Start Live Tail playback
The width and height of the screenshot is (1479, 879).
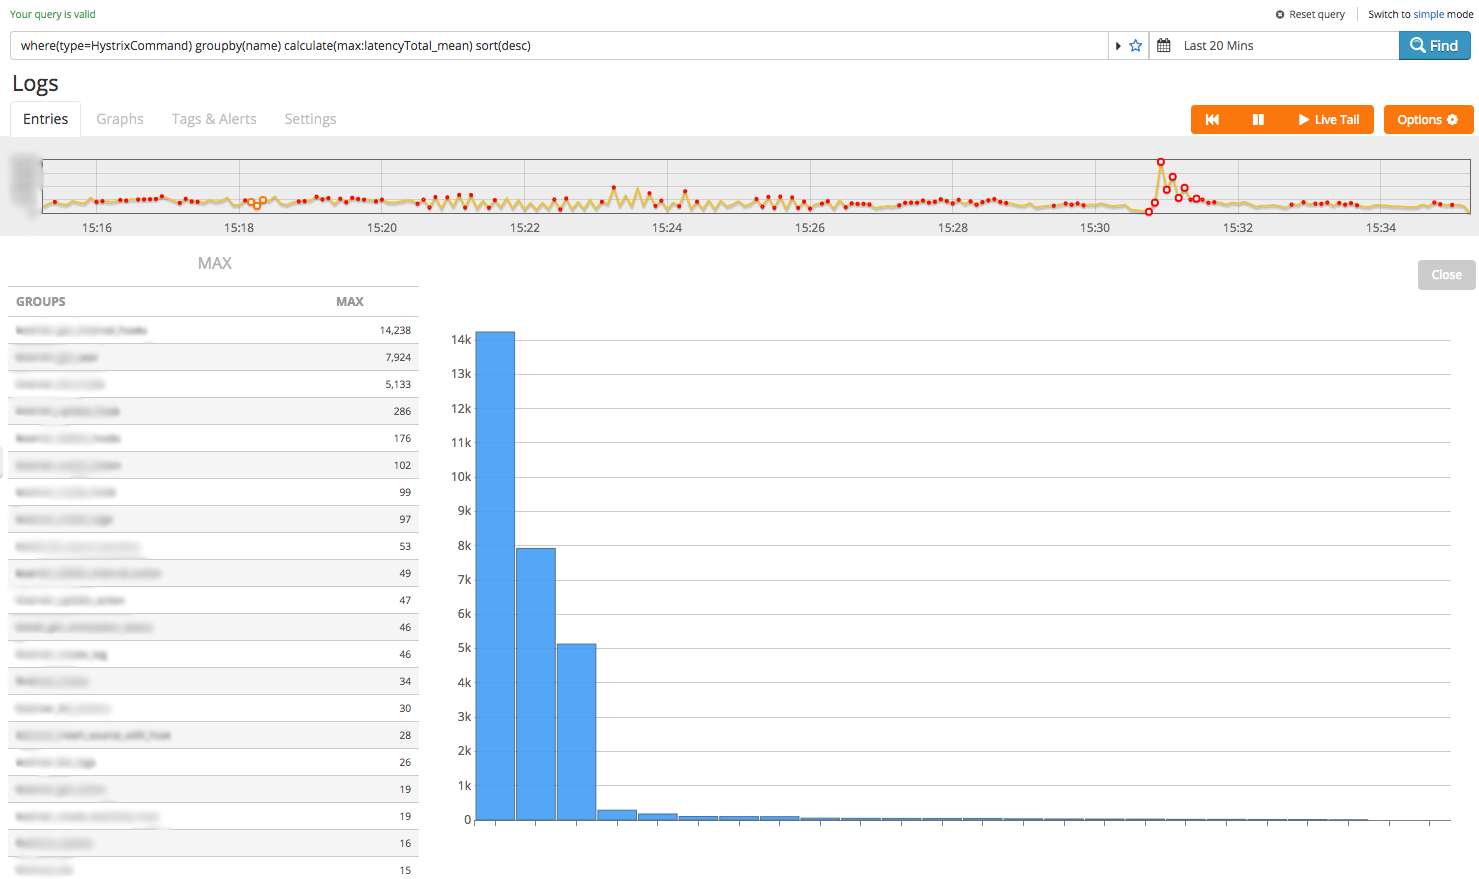pyautogui.click(x=1328, y=120)
